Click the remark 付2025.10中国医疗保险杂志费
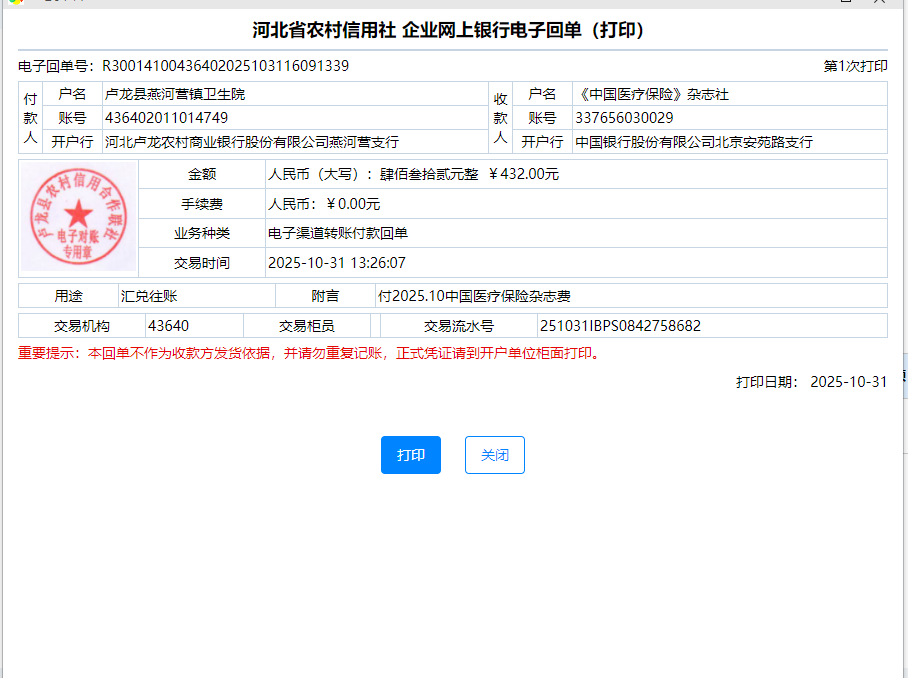The height and width of the screenshot is (678, 908). 474,296
